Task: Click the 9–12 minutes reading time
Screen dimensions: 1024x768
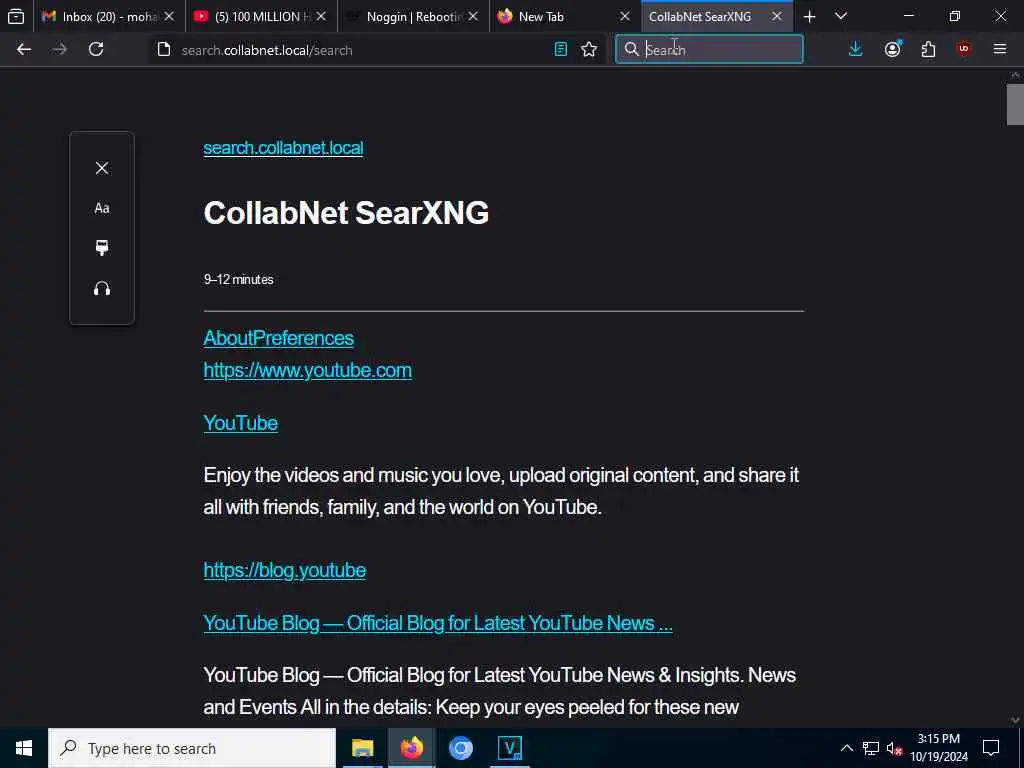Action: (x=238, y=280)
